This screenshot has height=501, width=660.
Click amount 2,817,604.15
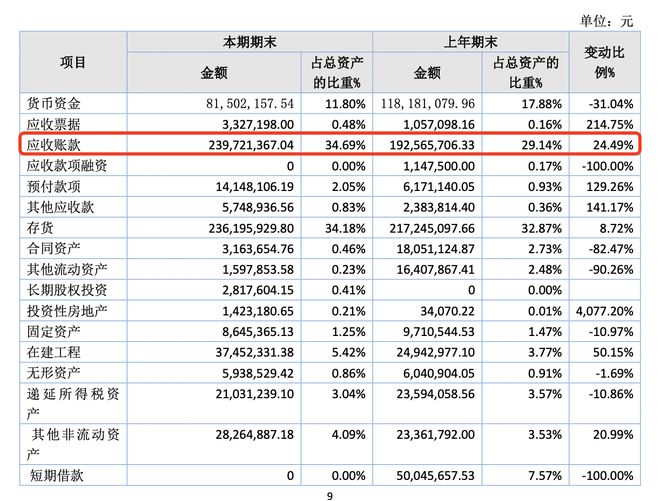pos(258,290)
